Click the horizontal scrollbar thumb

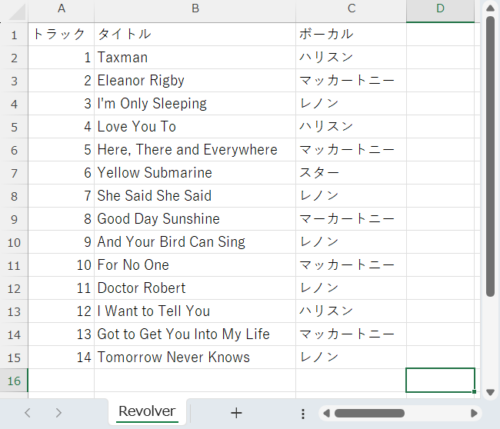pos(369,413)
